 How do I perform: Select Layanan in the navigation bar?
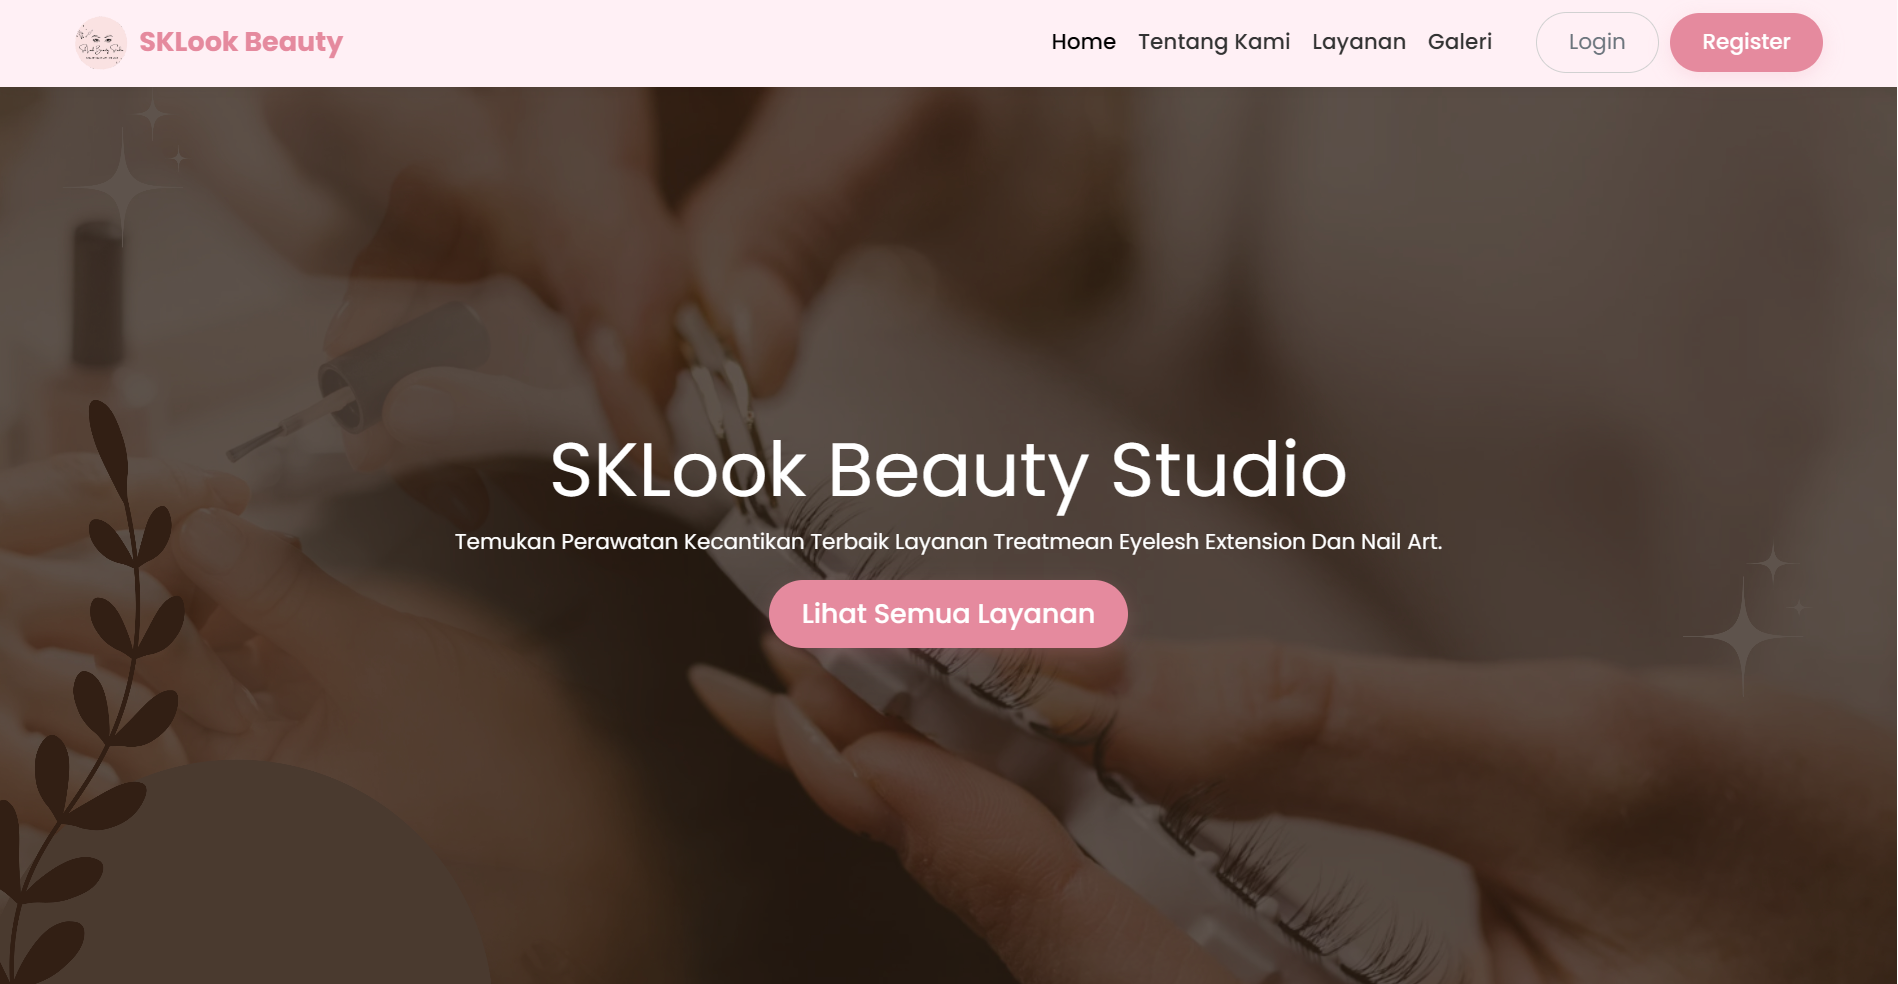pyautogui.click(x=1359, y=42)
